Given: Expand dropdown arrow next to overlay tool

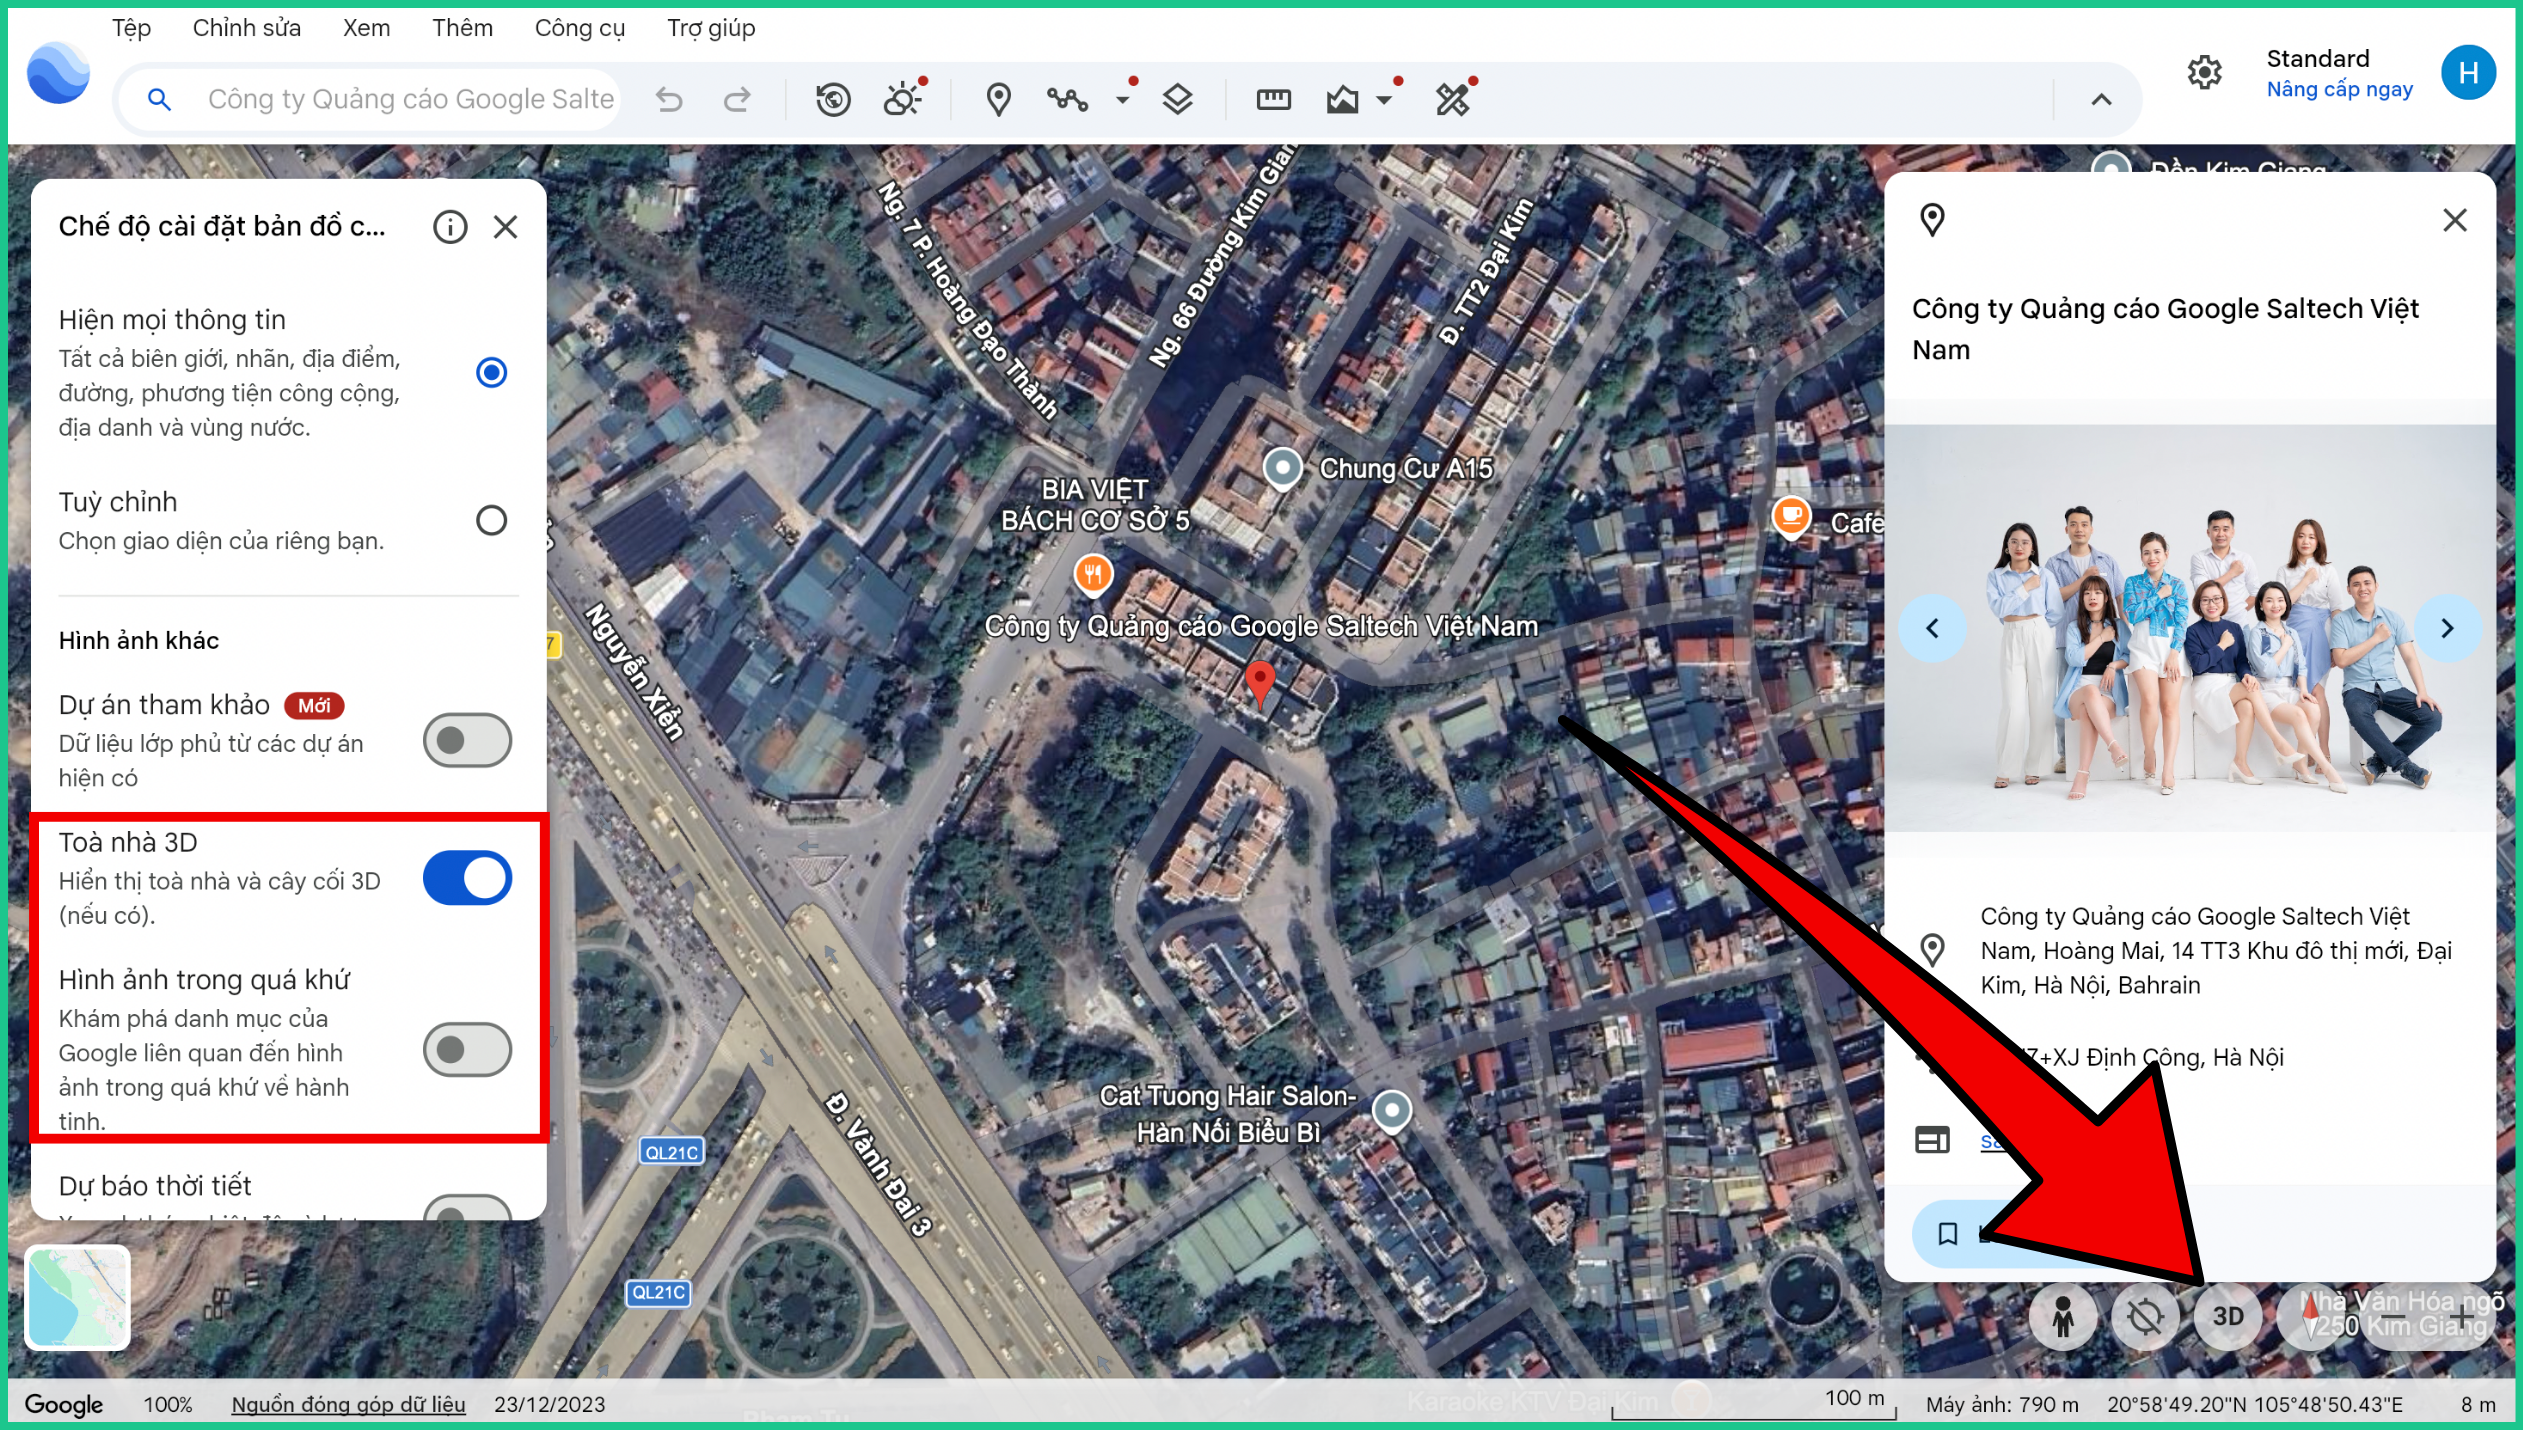Looking at the screenshot, I should (x=1384, y=100).
